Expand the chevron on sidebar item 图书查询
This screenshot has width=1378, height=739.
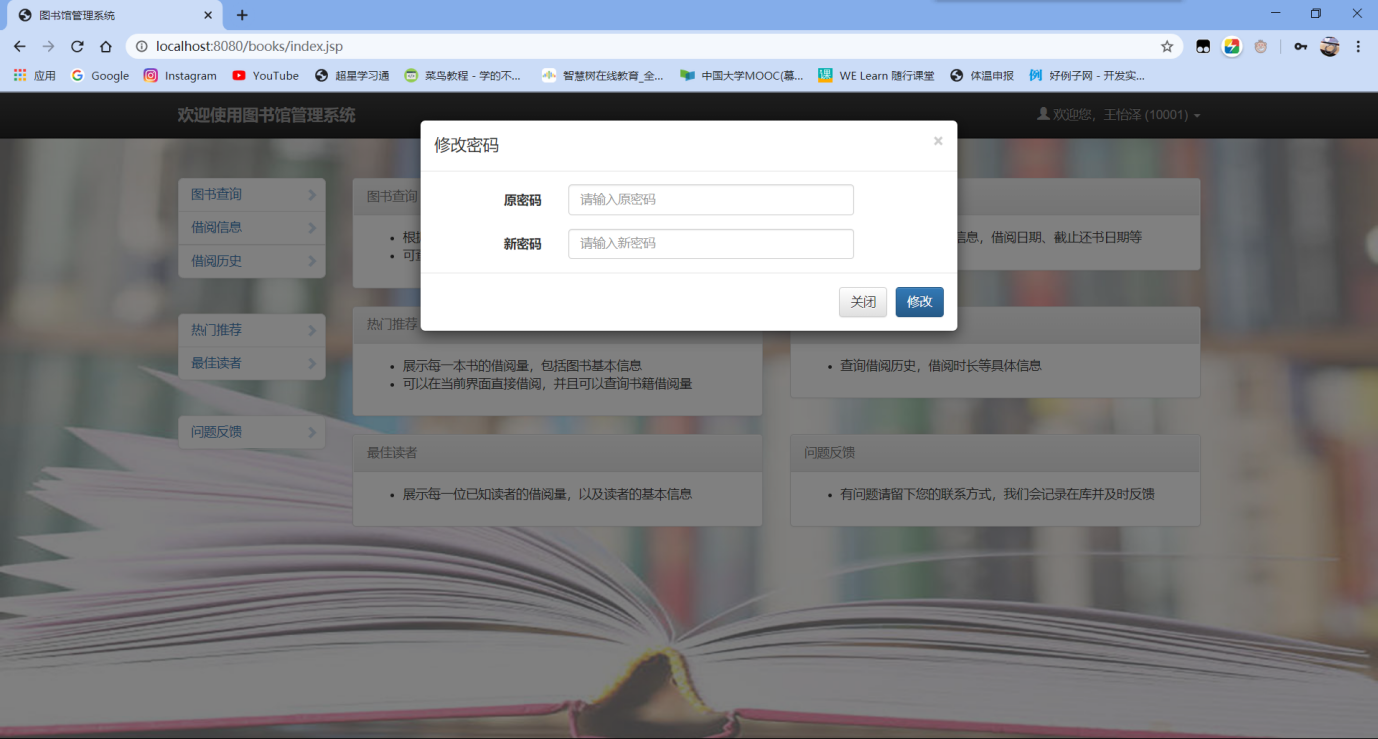[312, 195]
